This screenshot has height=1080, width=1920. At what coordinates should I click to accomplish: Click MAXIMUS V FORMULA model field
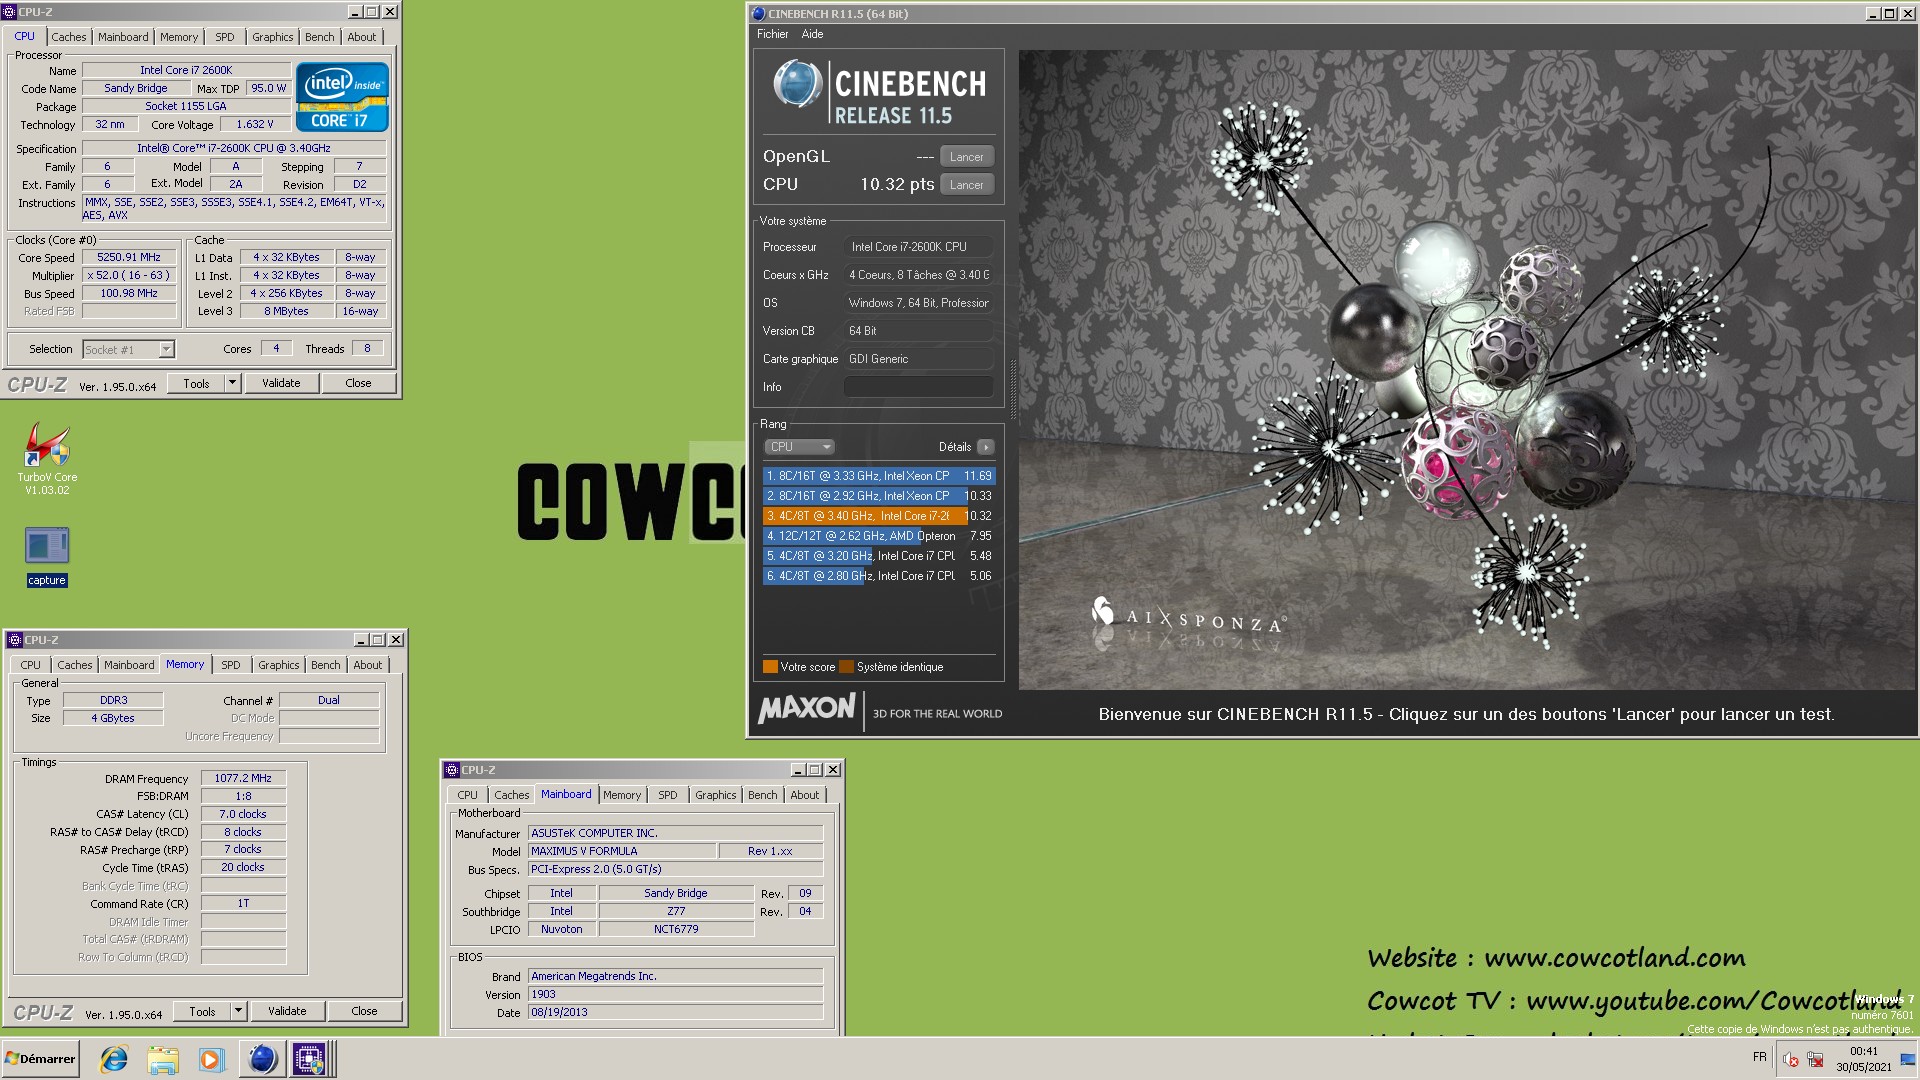tap(622, 851)
